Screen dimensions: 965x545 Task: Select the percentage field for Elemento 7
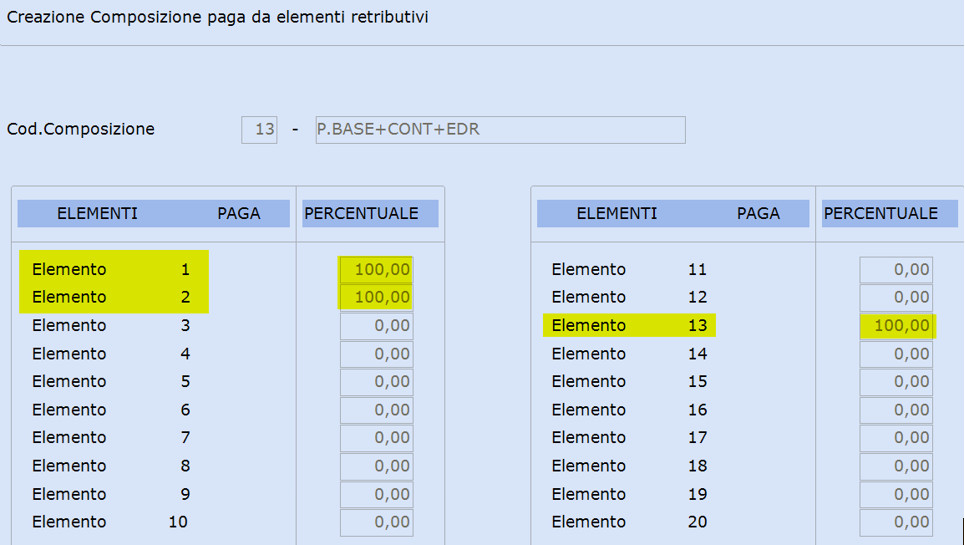[x=376, y=437]
